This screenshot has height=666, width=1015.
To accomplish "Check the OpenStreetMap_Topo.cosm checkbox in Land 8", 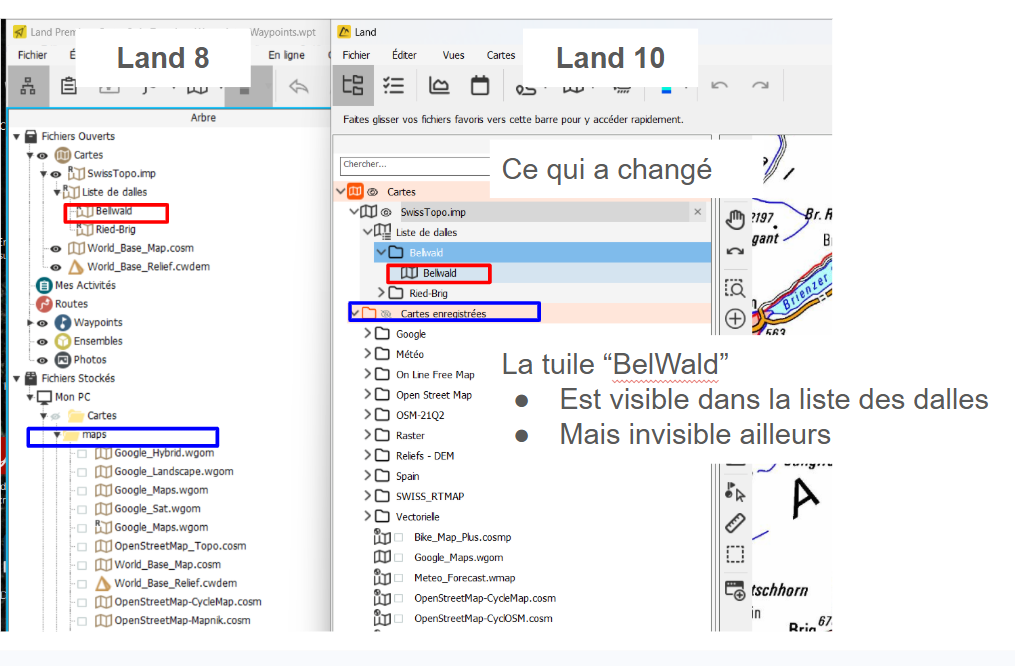I will [x=82, y=547].
